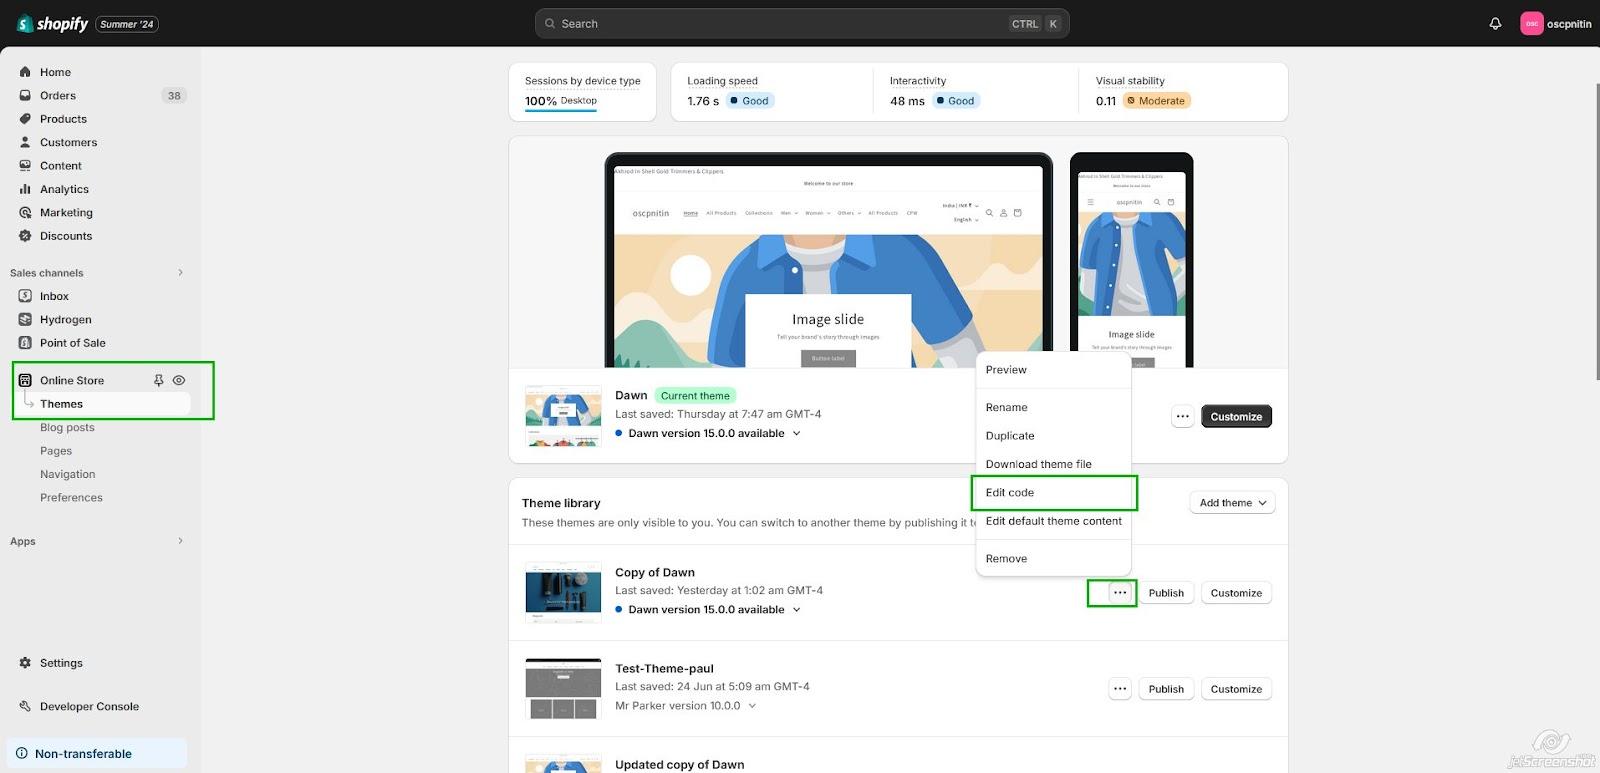1600x773 pixels.
Task: Open Hydrogen sales channel
Action: tap(65, 320)
